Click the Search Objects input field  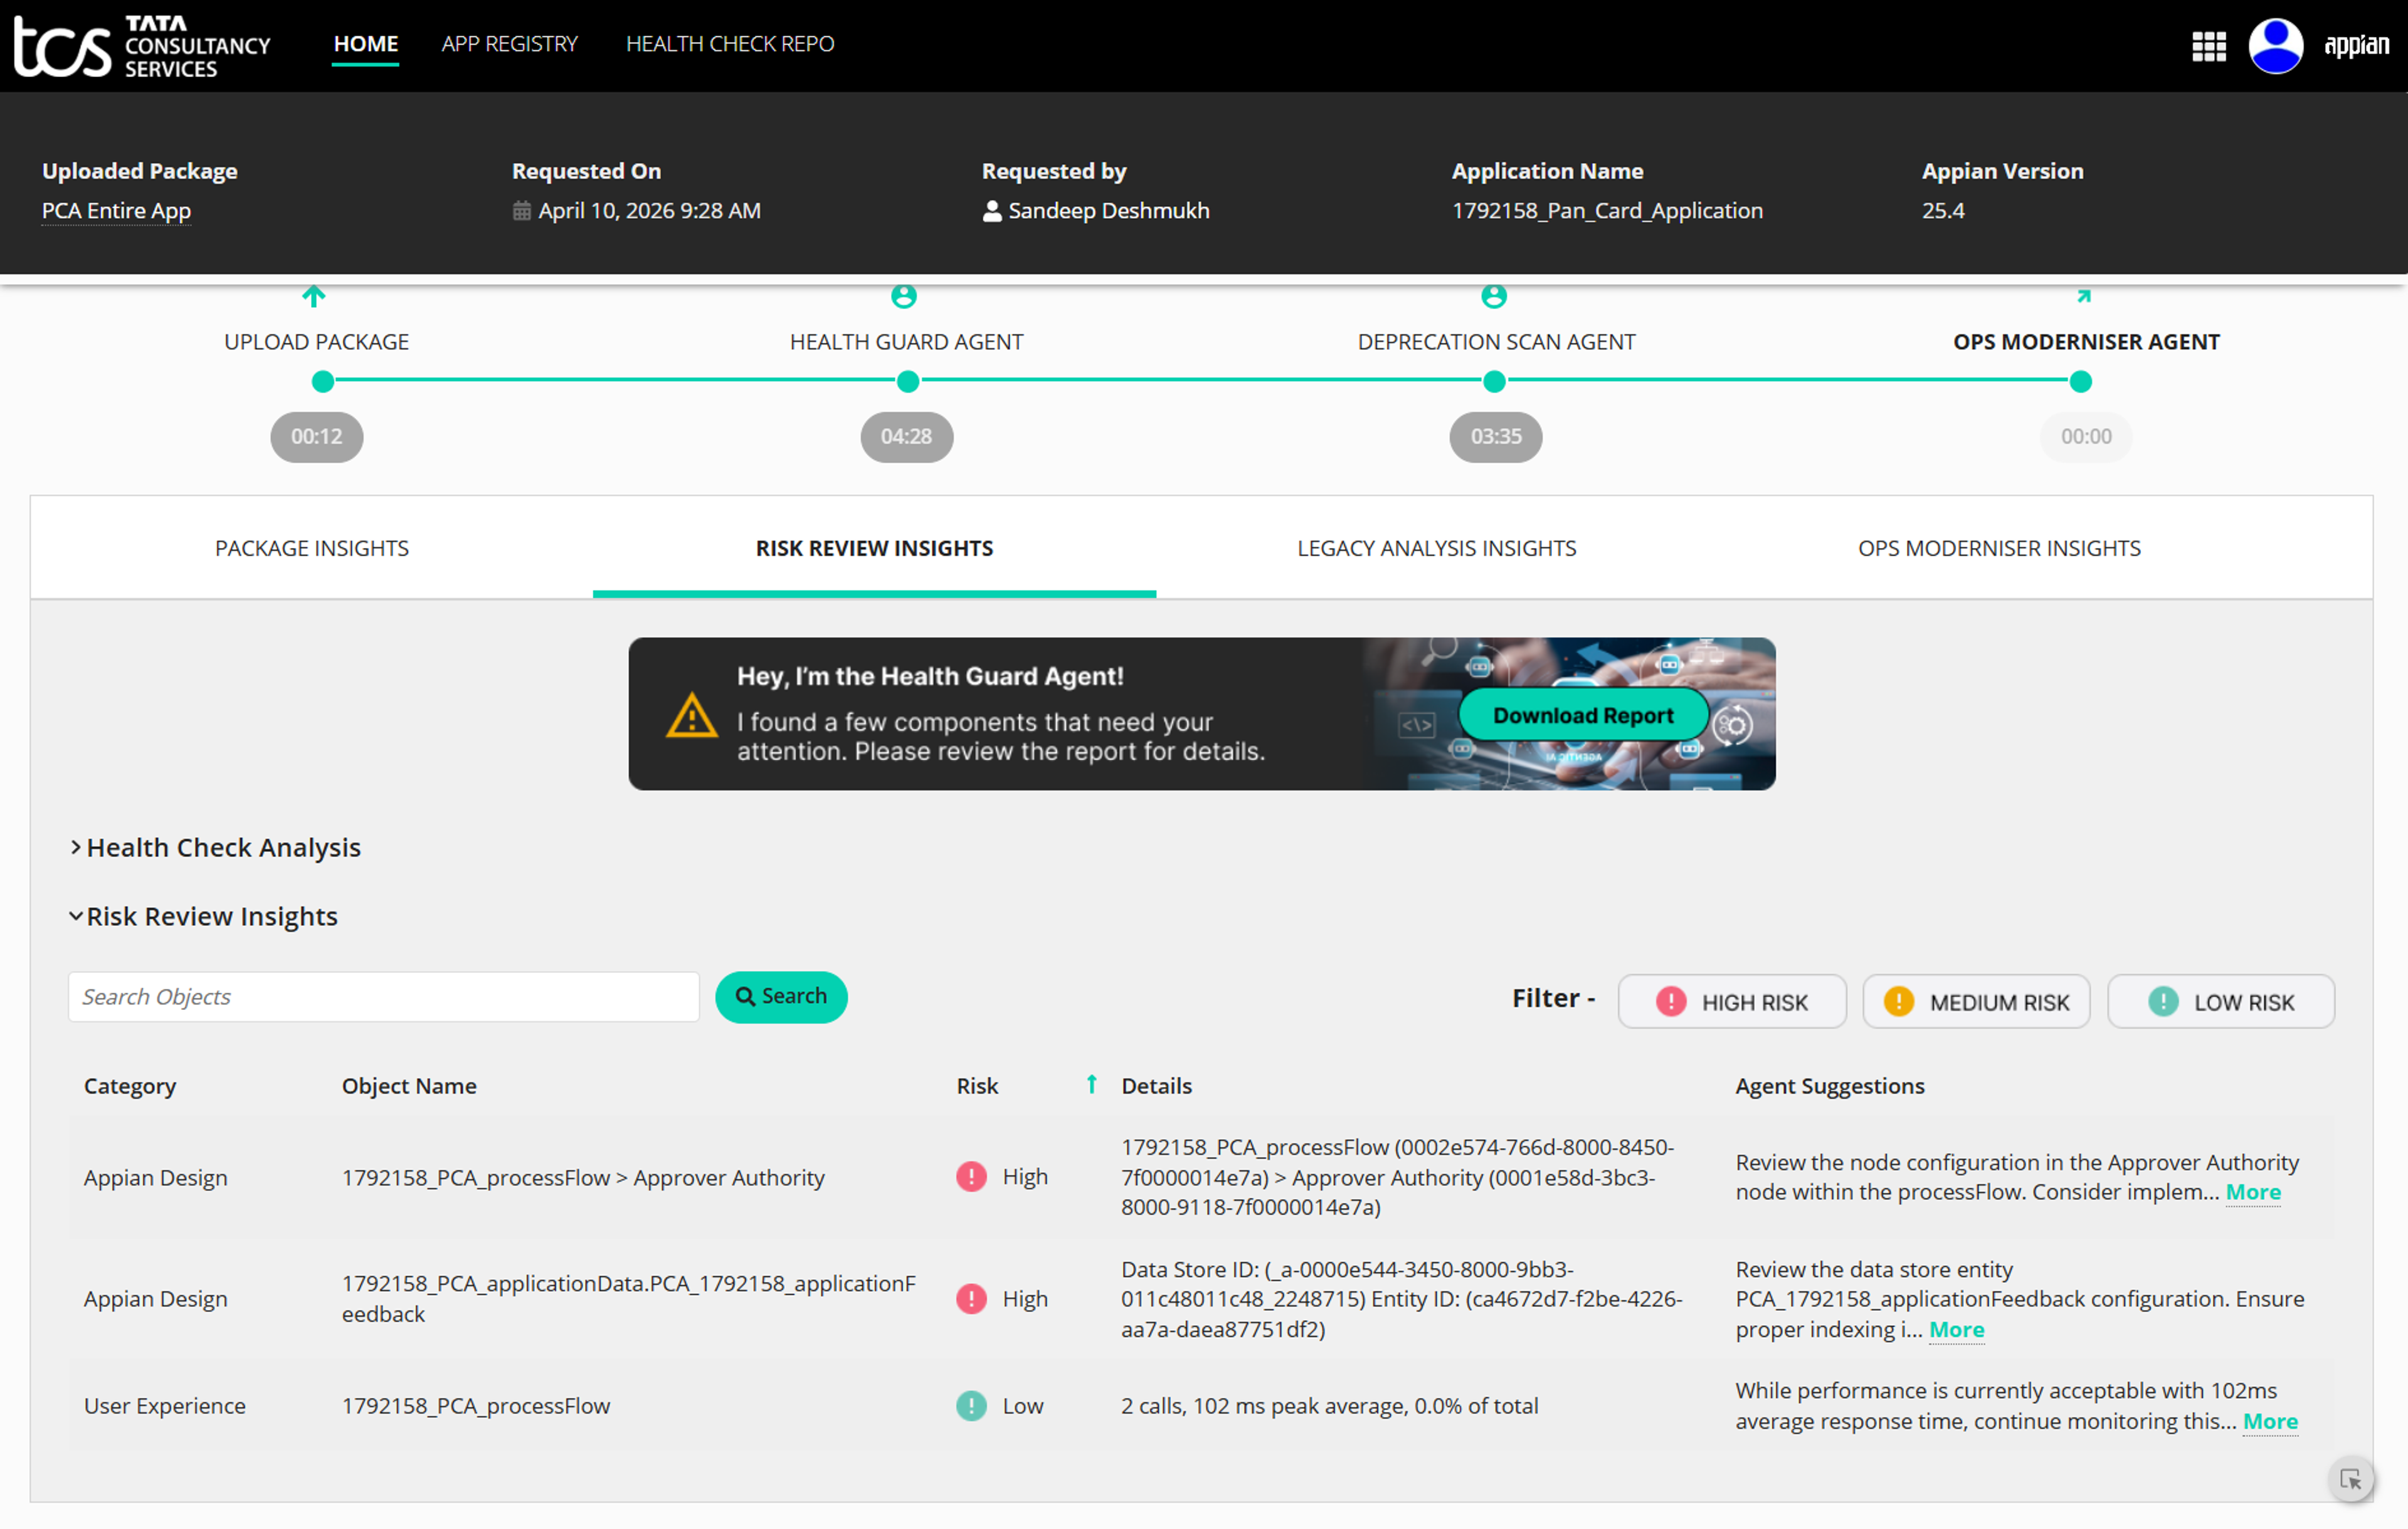click(x=384, y=997)
